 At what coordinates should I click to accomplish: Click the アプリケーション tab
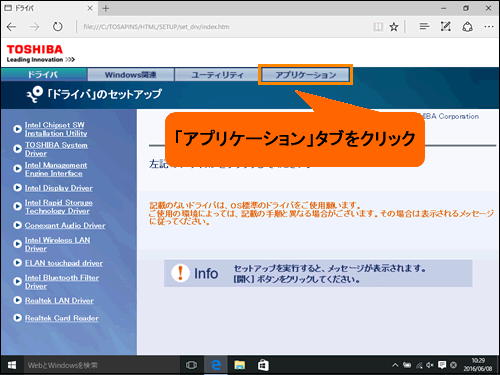tap(305, 75)
